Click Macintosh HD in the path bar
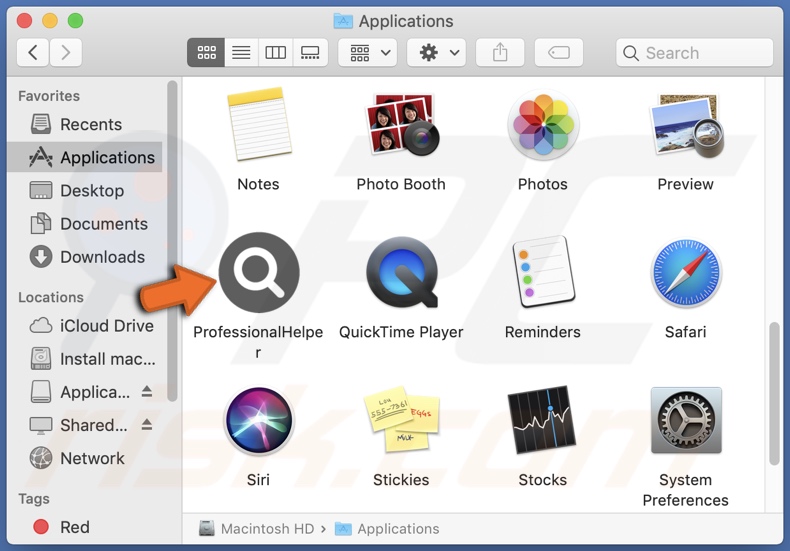Screen dimensions: 790x551 click(256, 529)
